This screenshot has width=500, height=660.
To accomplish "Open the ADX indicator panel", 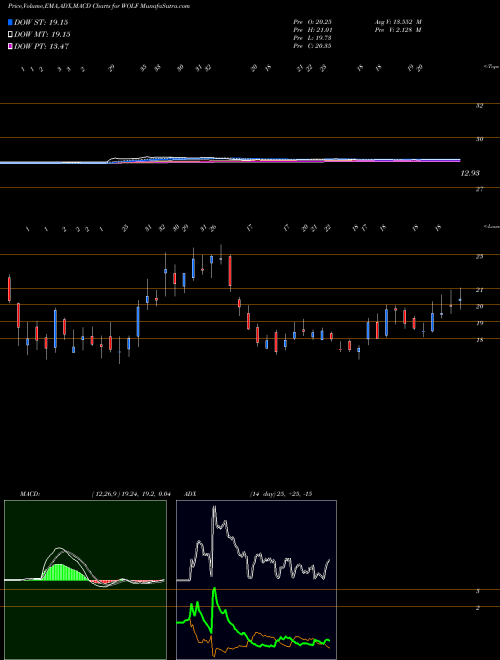I will tap(256, 580).
